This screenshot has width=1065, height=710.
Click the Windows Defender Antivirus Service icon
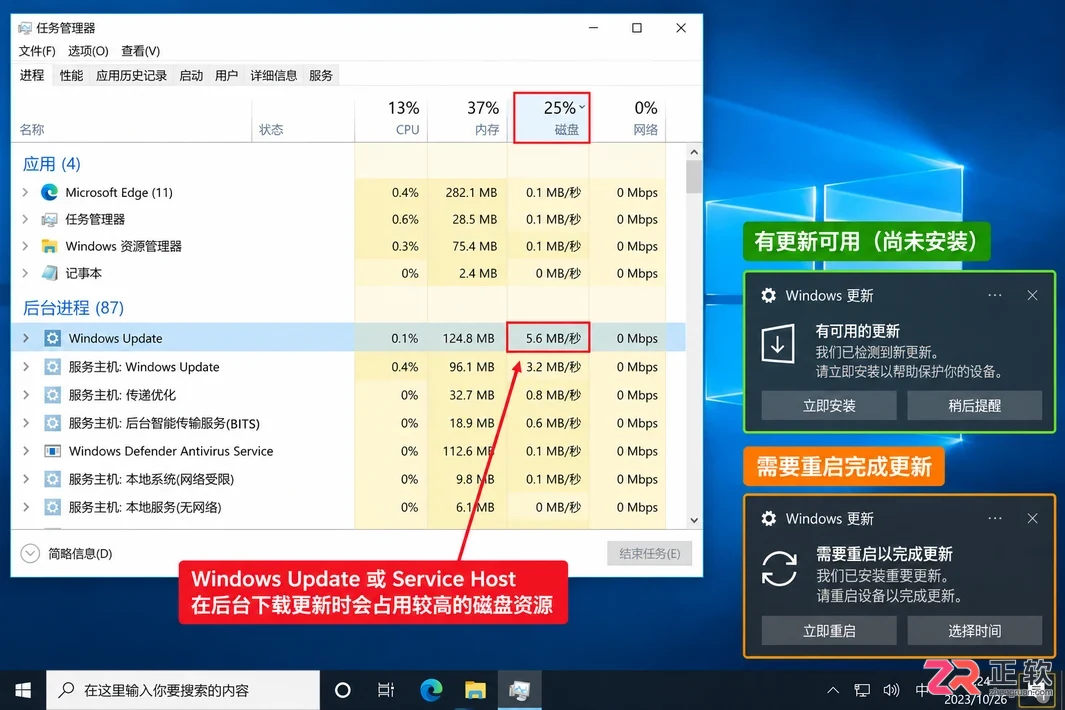52,451
